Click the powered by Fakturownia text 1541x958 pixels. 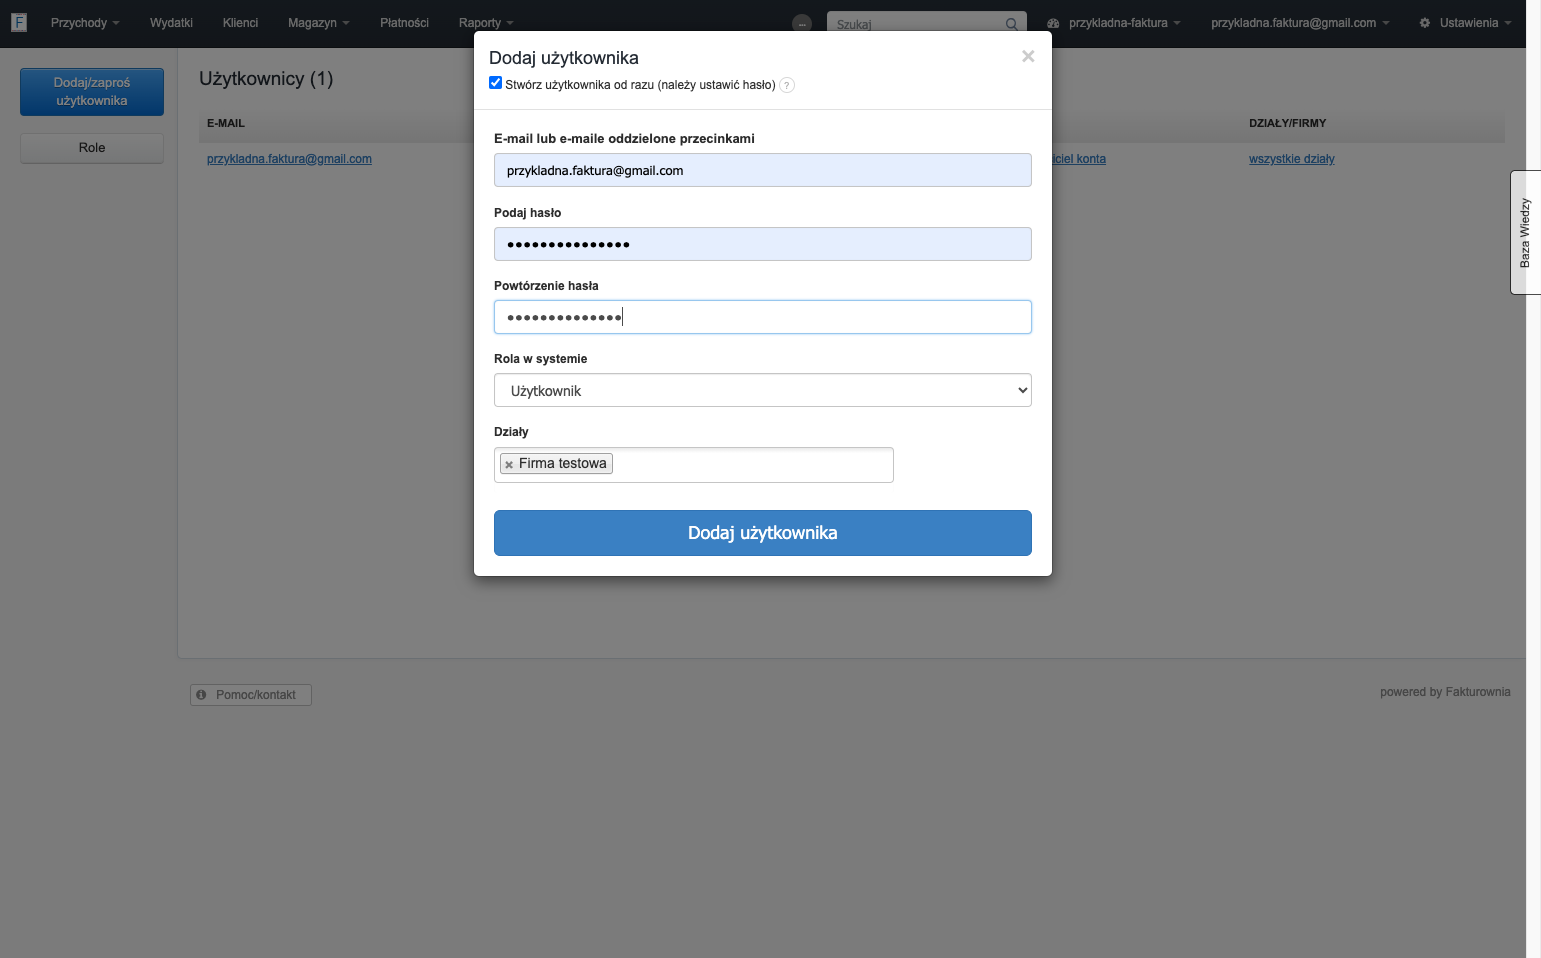click(x=1445, y=692)
